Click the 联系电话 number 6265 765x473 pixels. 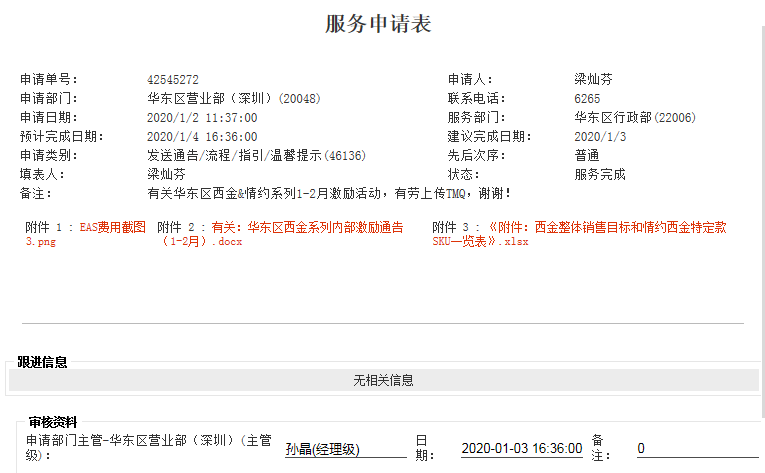pyautogui.click(x=587, y=99)
